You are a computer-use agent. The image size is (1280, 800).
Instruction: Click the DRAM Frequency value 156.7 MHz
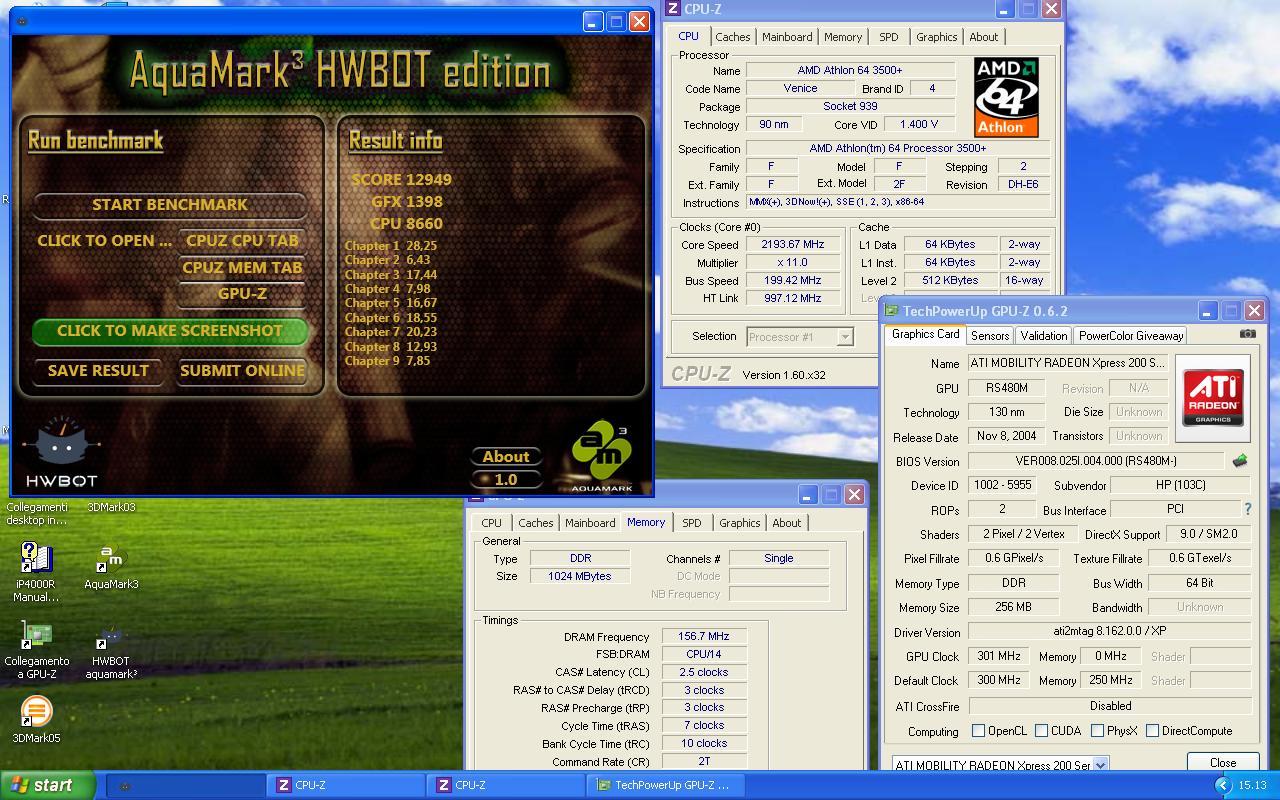(704, 636)
